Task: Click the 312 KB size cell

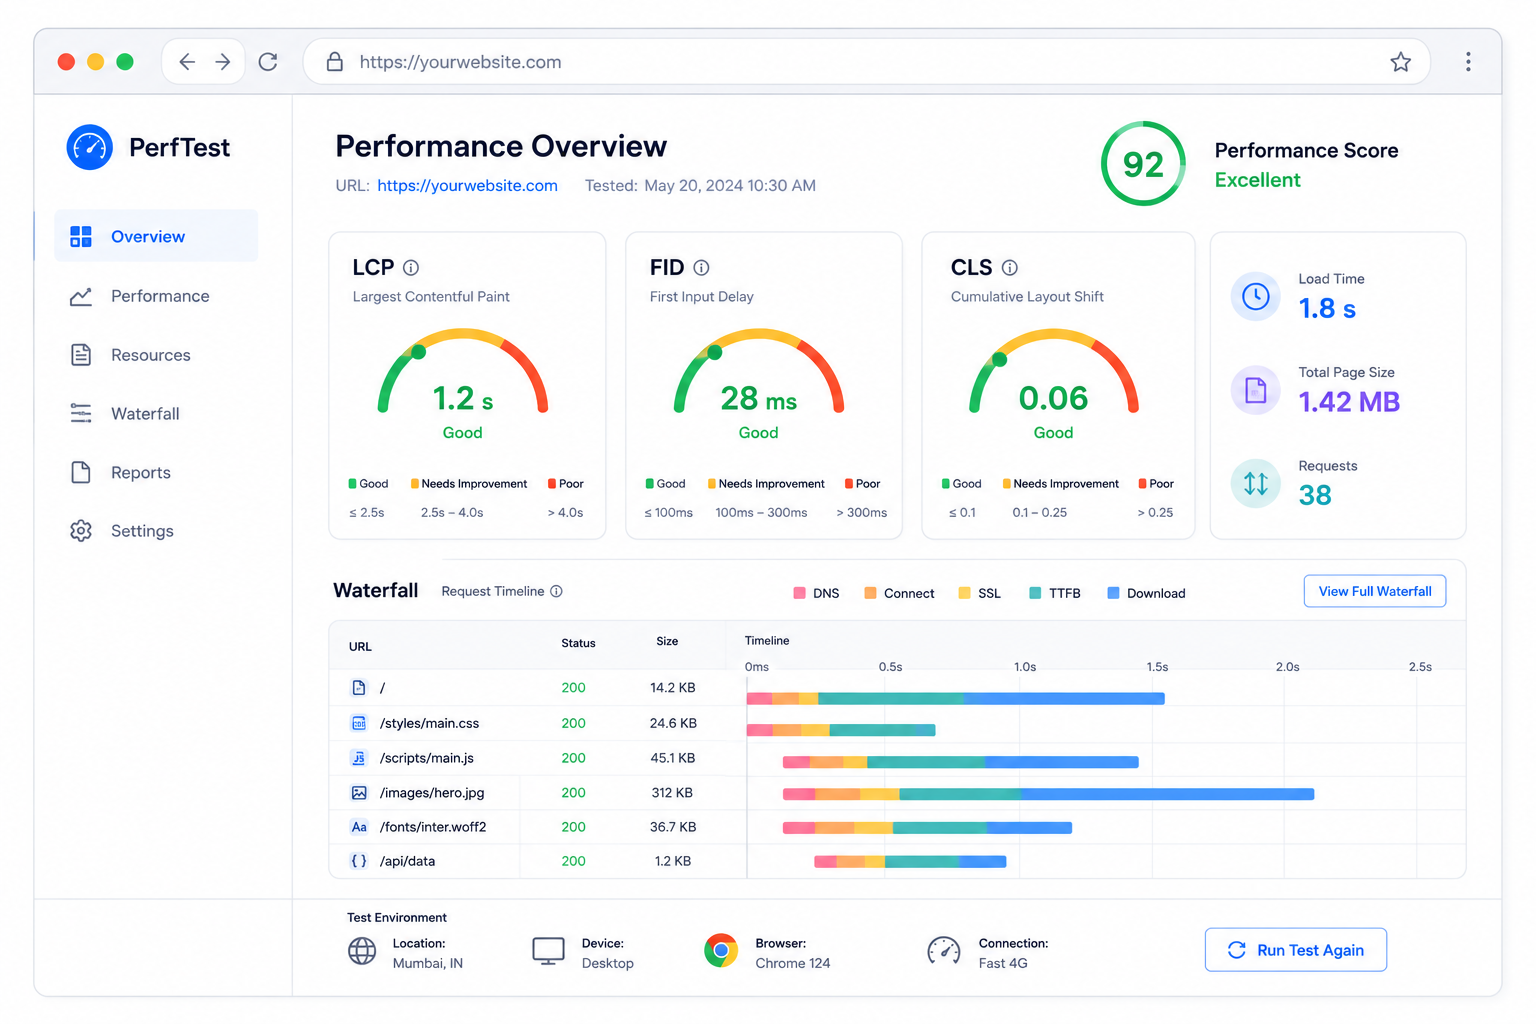Action: pyautogui.click(x=672, y=793)
